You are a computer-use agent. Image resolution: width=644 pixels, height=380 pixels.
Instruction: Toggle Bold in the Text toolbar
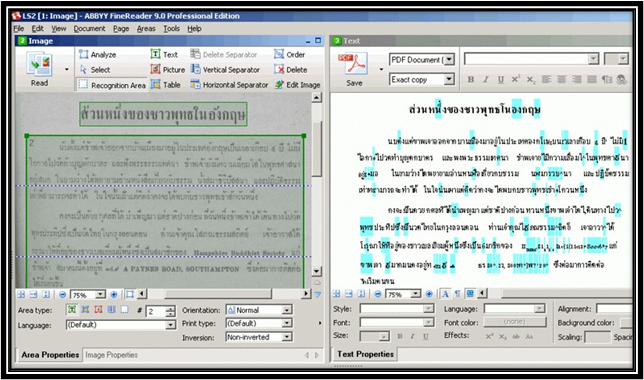471,80
